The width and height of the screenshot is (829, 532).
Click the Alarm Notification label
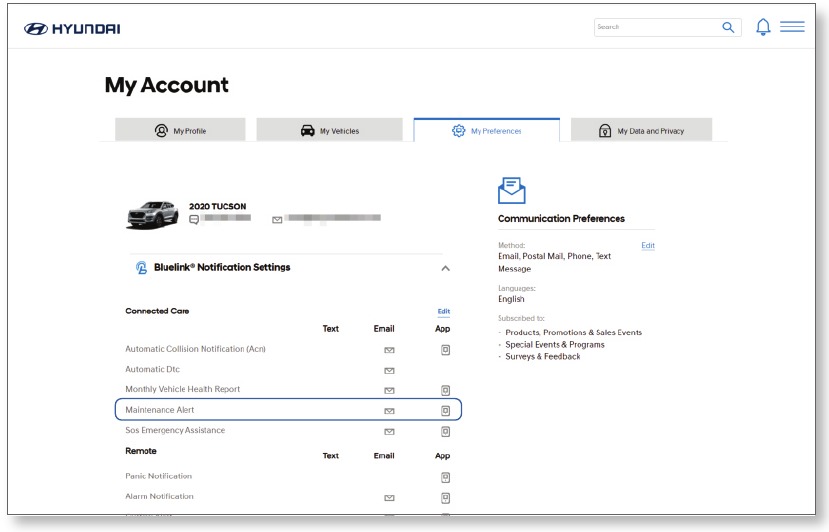tap(159, 496)
